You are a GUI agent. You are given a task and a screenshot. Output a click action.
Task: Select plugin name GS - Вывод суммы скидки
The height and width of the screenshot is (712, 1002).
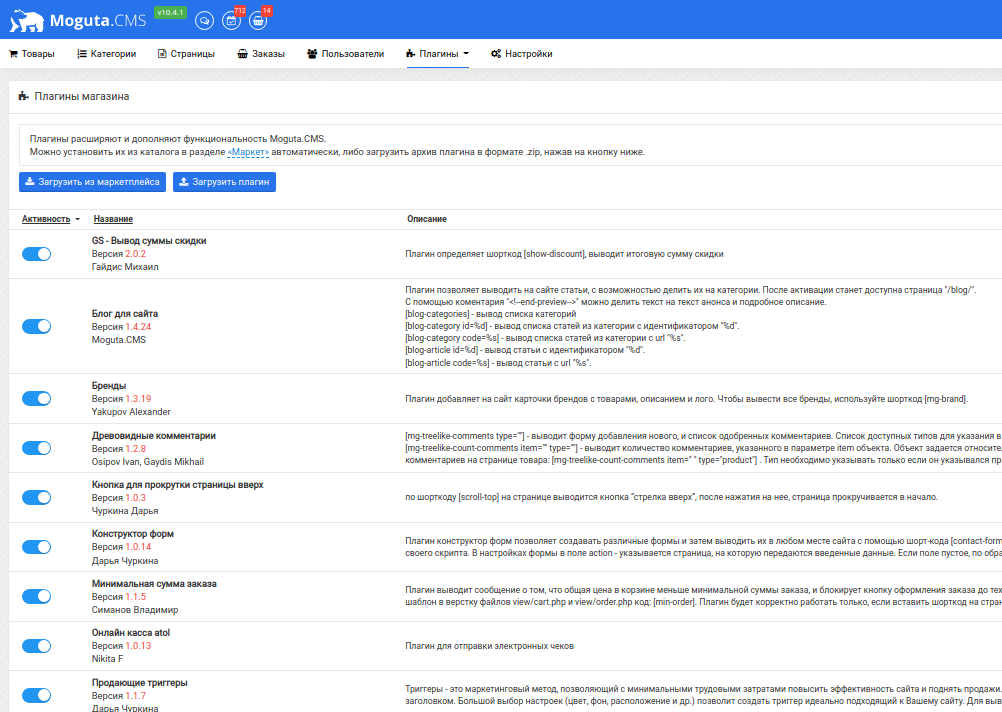[x=149, y=241]
